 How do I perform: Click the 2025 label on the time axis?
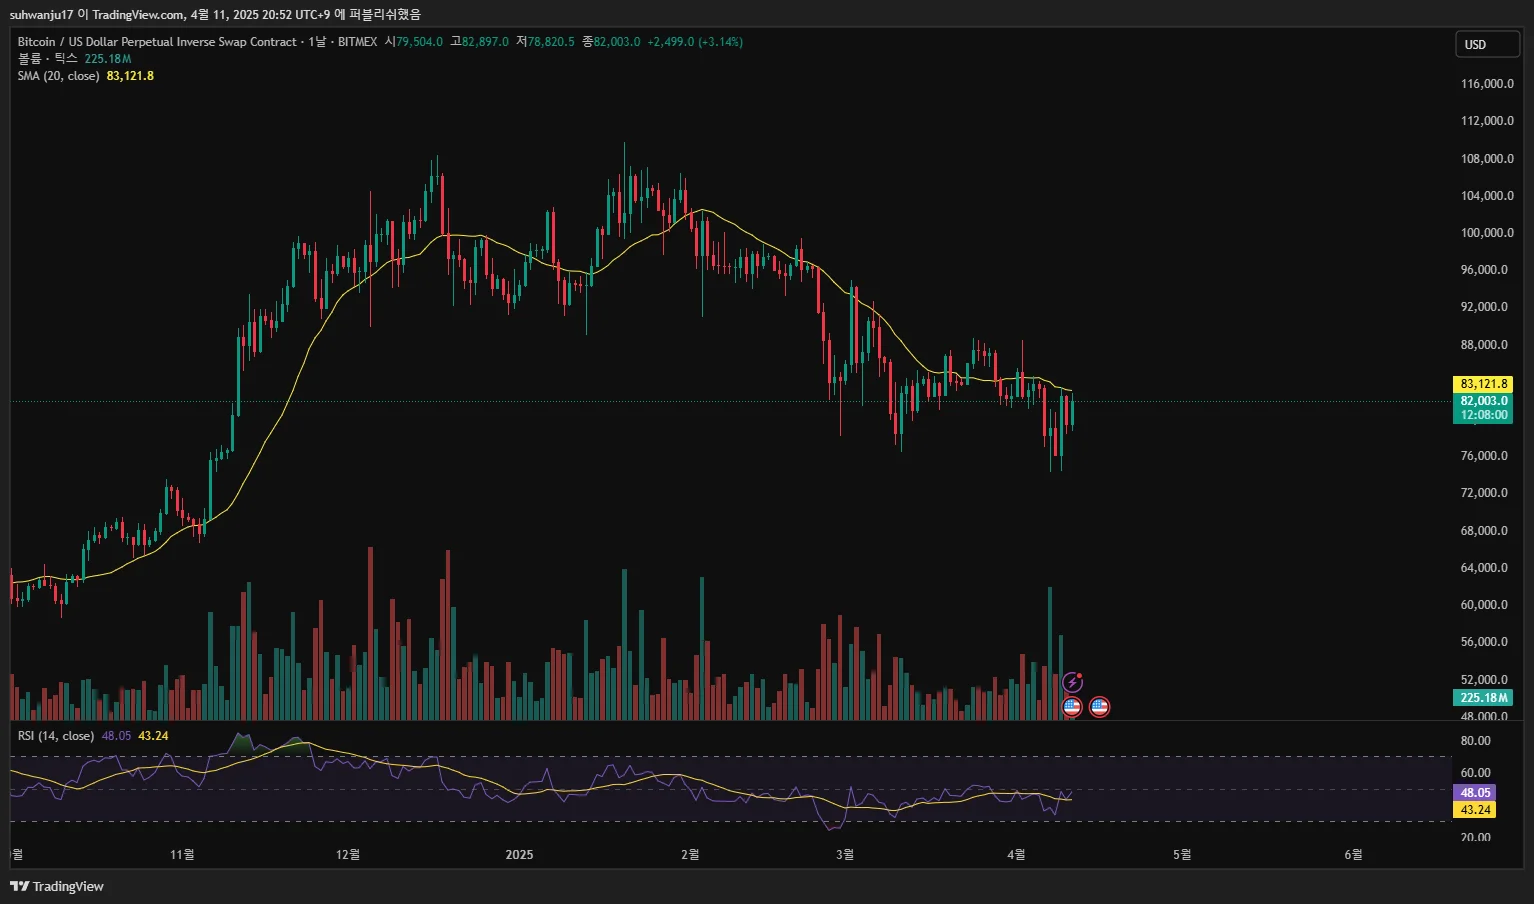coord(520,854)
